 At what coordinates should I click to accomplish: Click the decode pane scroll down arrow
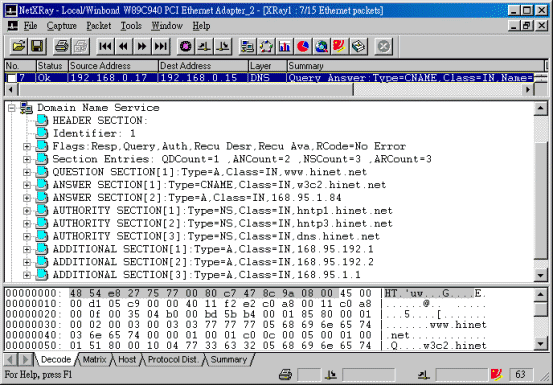tap(541, 275)
